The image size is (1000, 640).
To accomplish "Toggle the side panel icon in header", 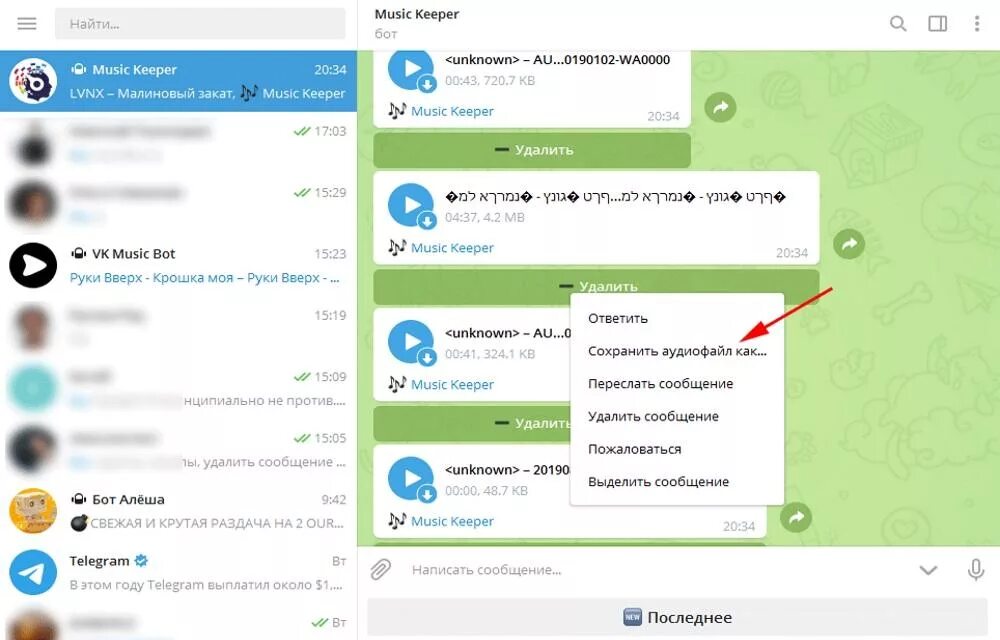I will point(938,24).
